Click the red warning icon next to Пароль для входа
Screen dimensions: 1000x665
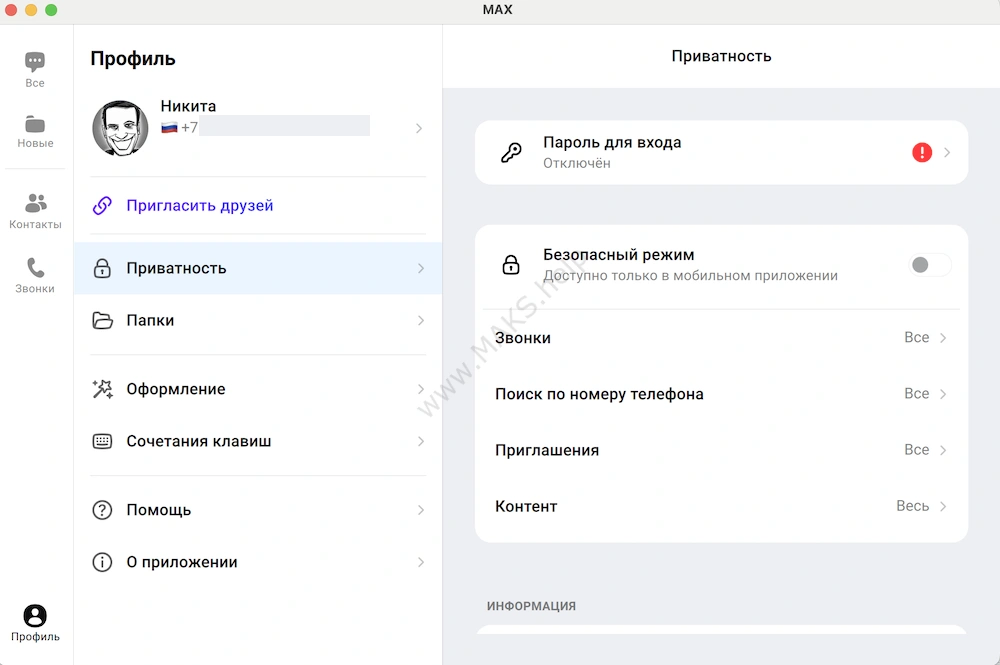921,152
